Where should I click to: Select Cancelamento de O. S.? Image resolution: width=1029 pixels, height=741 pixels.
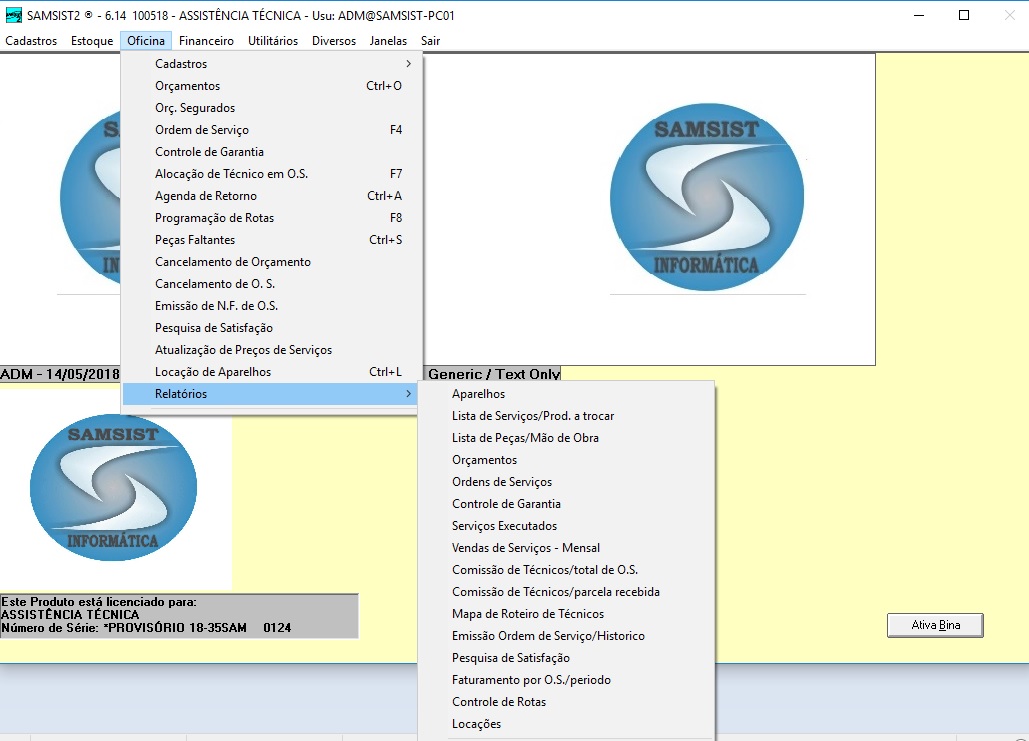(270, 284)
